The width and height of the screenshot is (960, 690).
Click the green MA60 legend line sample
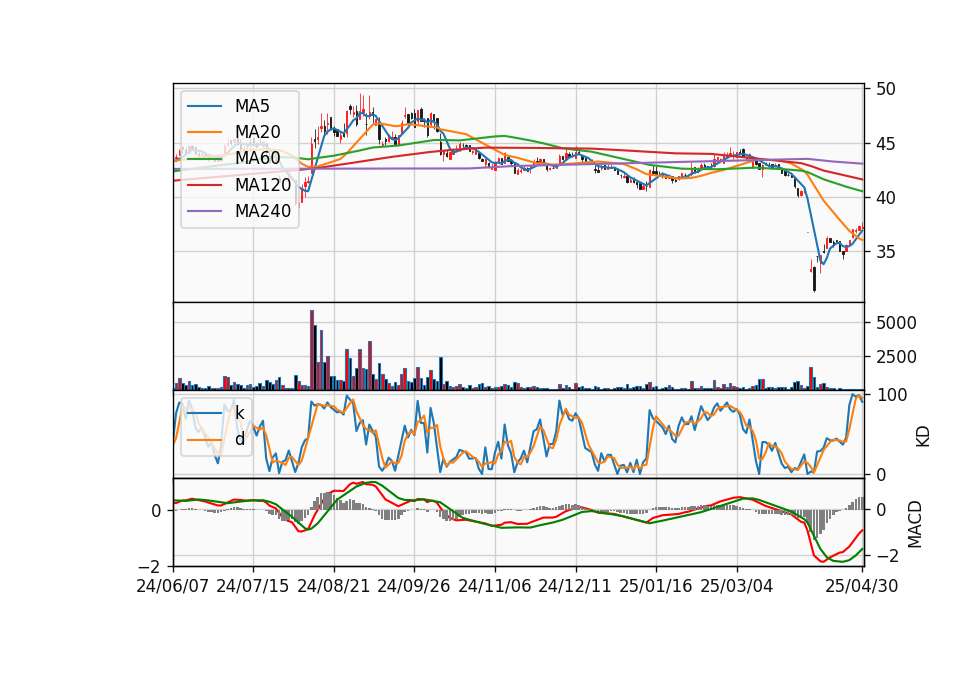[x=204, y=159]
